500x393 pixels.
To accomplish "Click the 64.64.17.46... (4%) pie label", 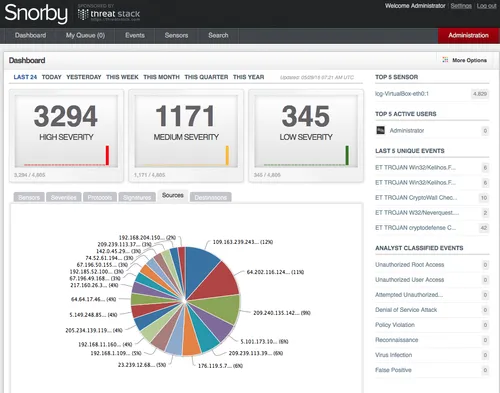I will point(94,299).
